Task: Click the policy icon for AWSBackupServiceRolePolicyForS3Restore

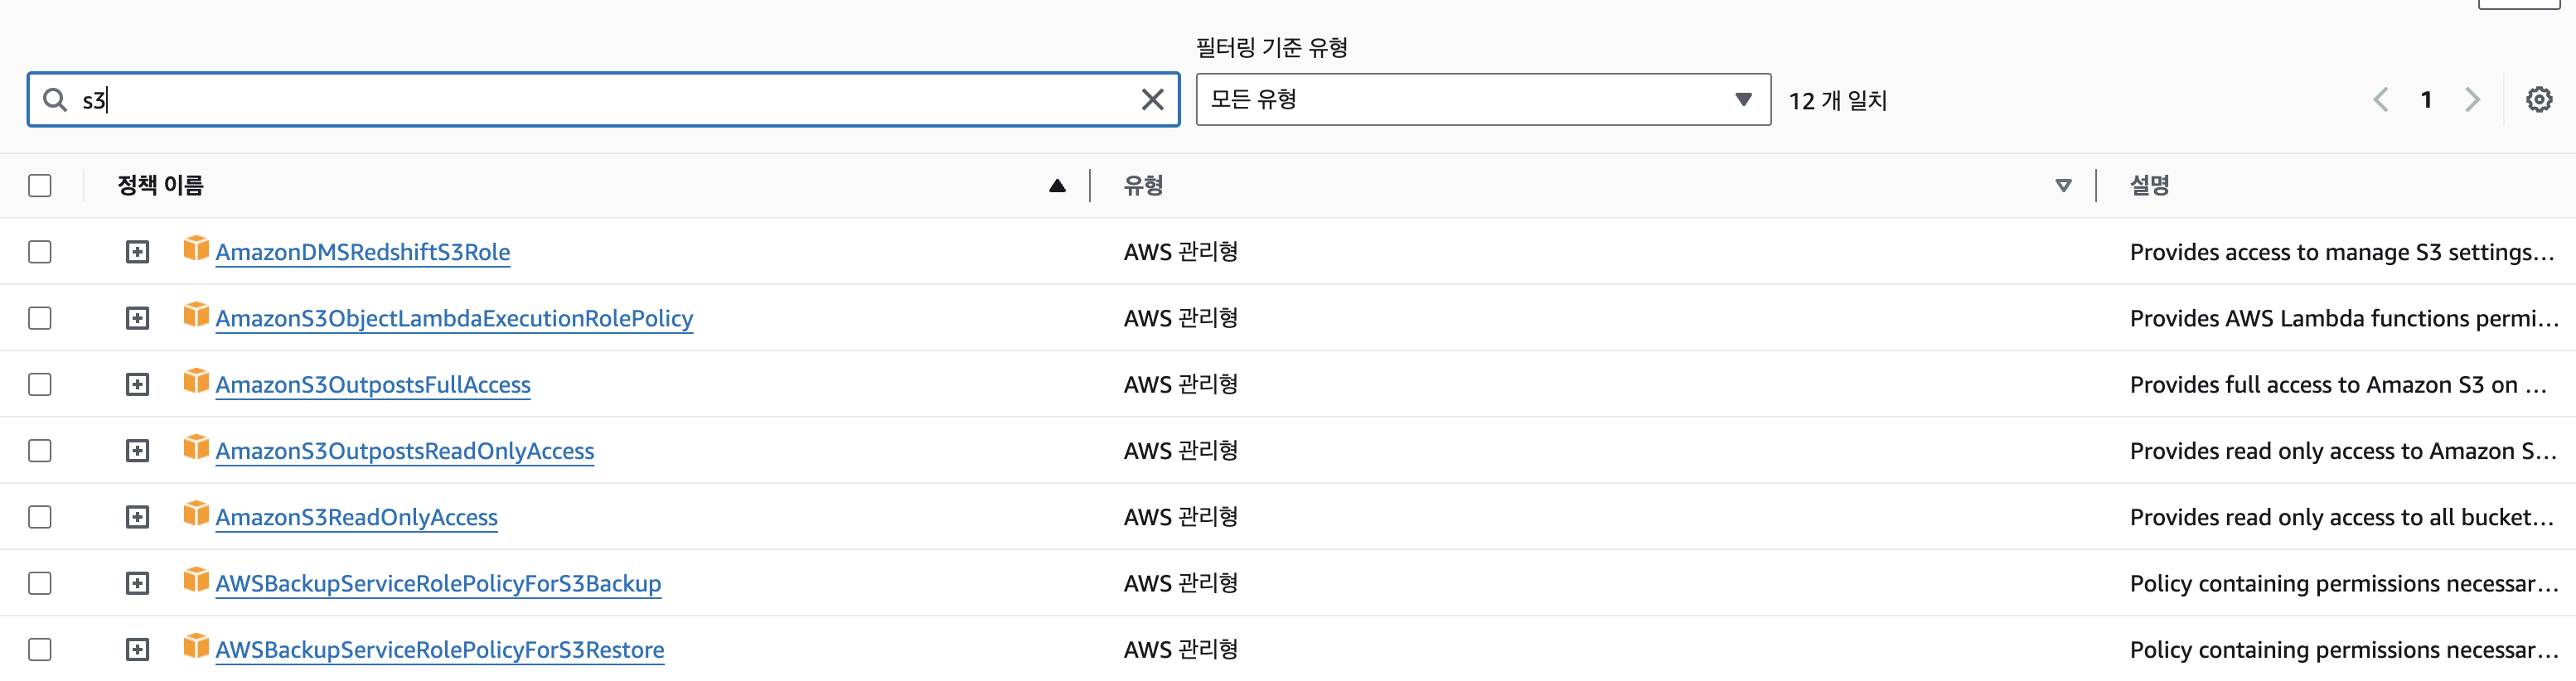Action: click(196, 645)
